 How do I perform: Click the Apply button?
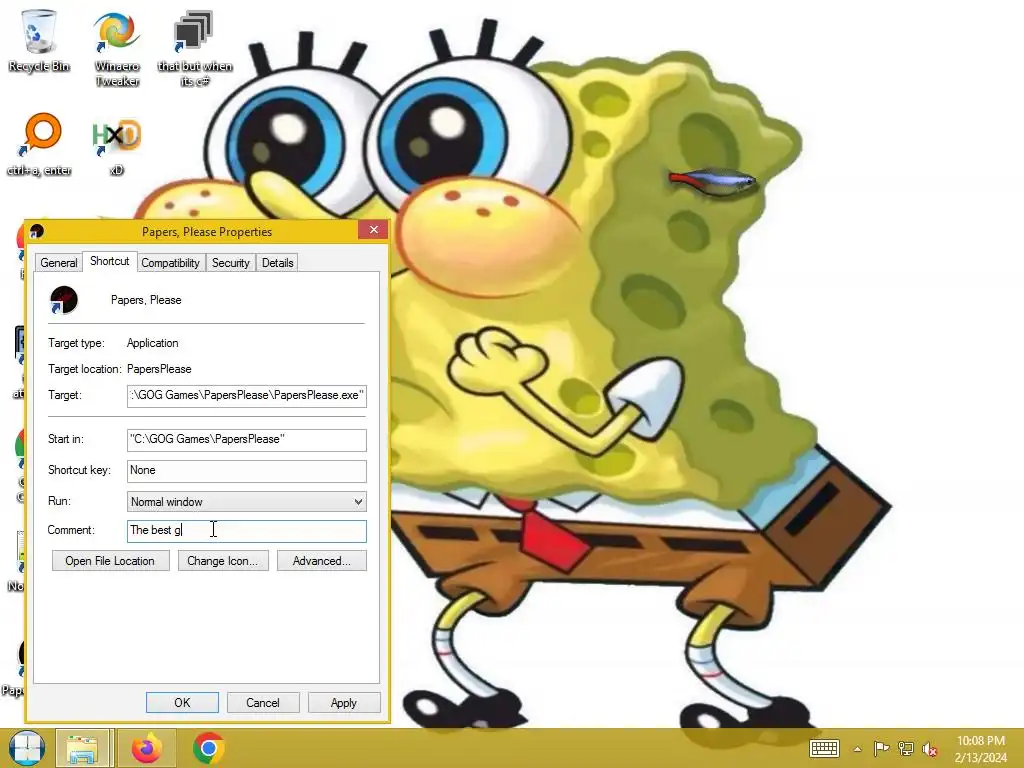click(344, 703)
